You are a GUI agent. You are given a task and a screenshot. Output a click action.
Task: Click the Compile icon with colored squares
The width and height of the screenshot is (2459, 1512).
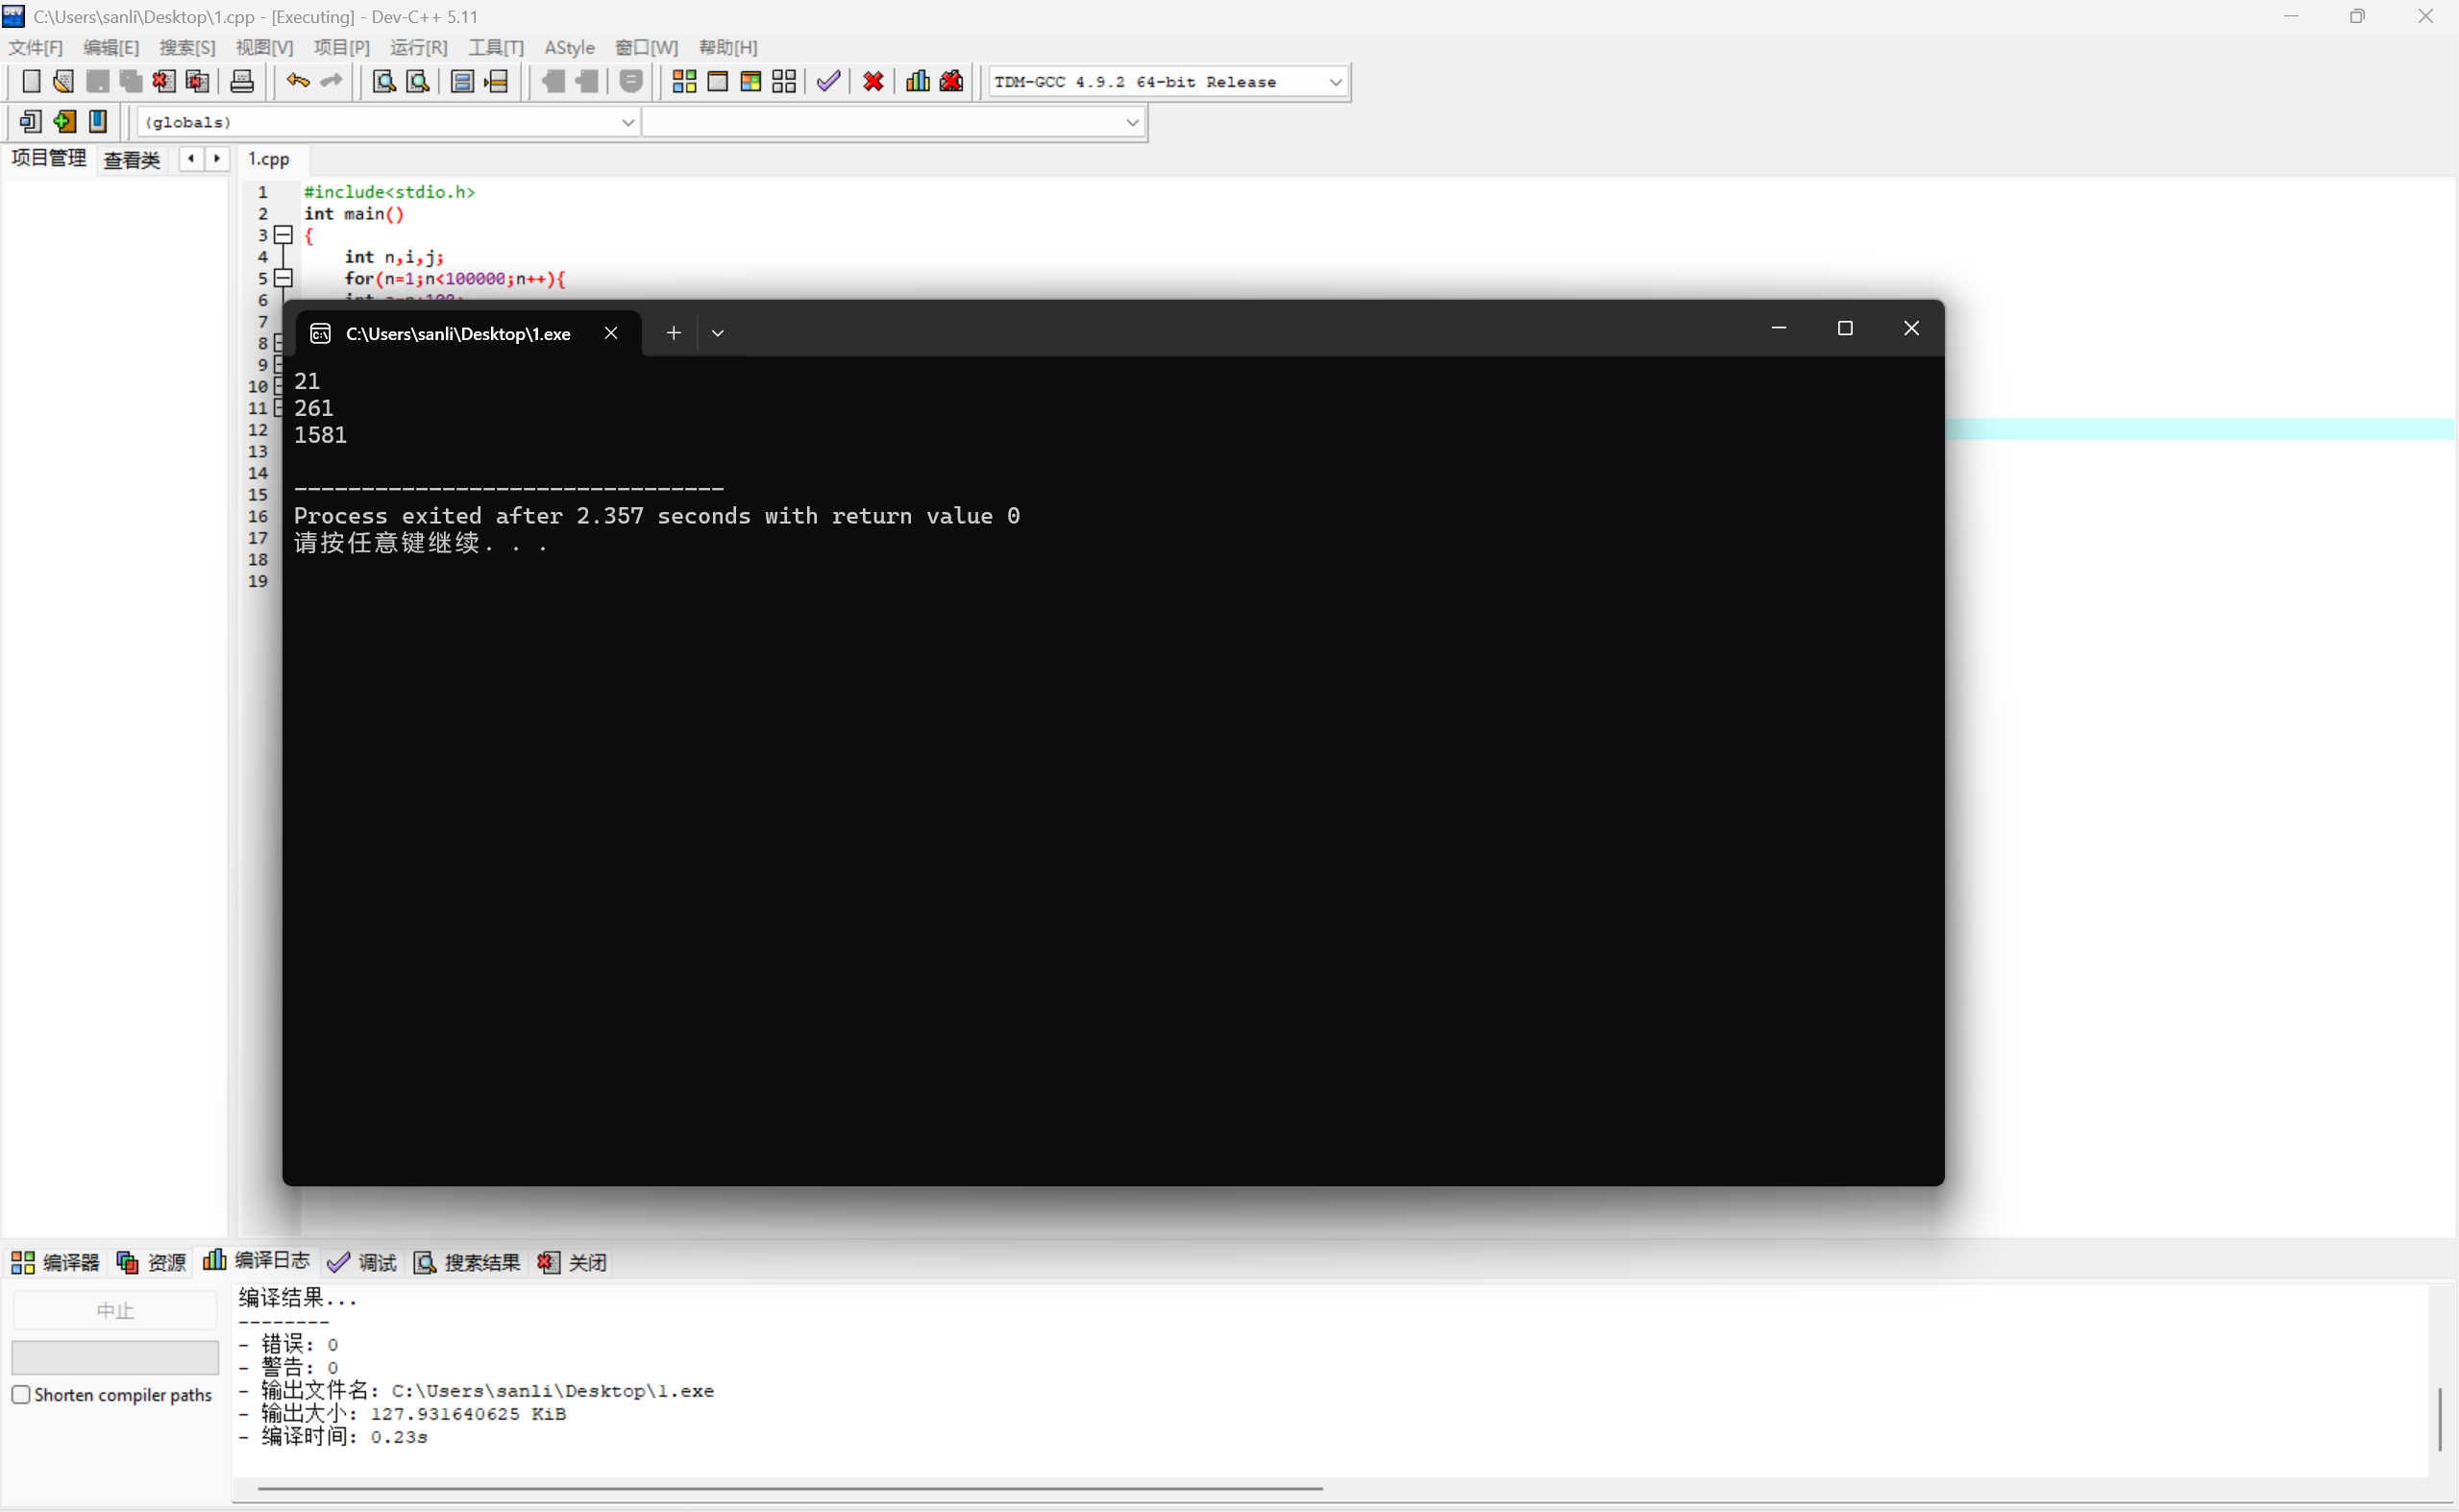684,82
